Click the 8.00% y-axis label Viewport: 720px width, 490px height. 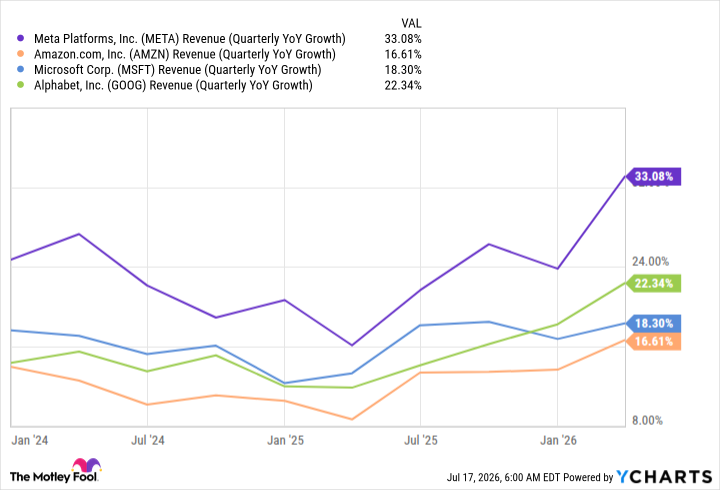[647, 421]
